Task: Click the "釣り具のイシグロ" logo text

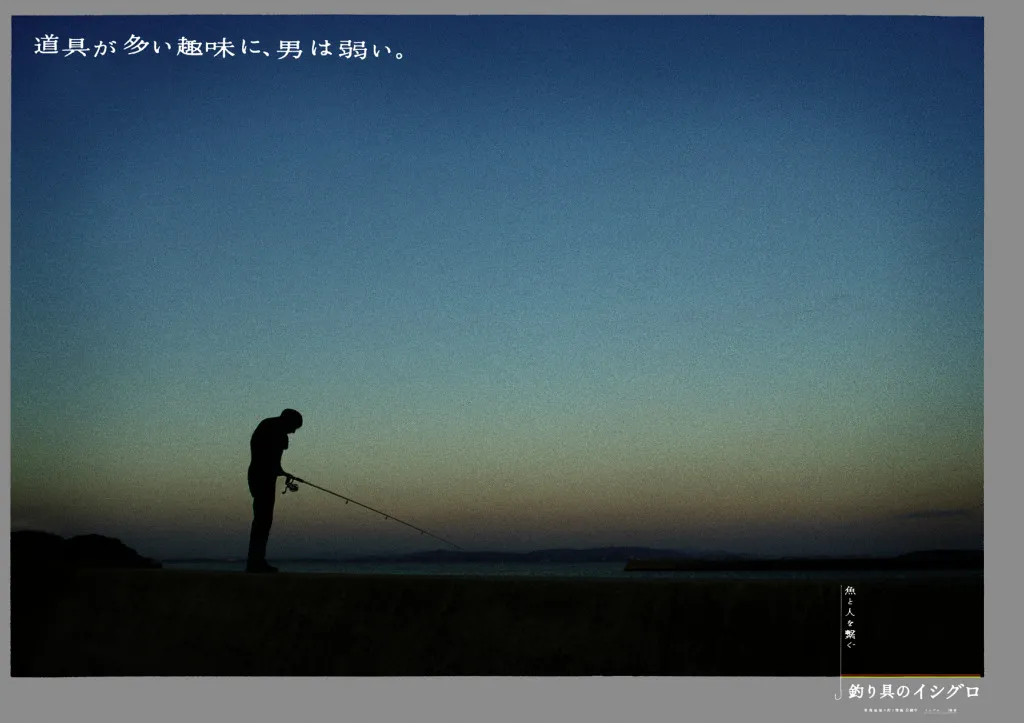Action: (914, 691)
